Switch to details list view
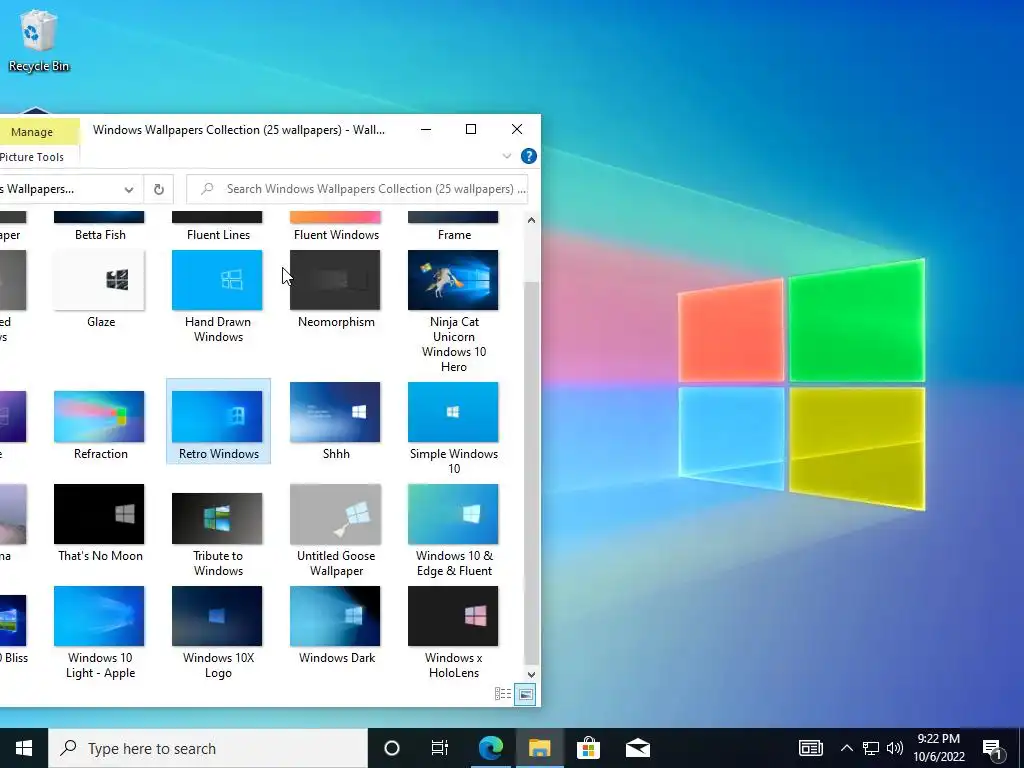This screenshot has width=1024, height=768. pos(503,694)
